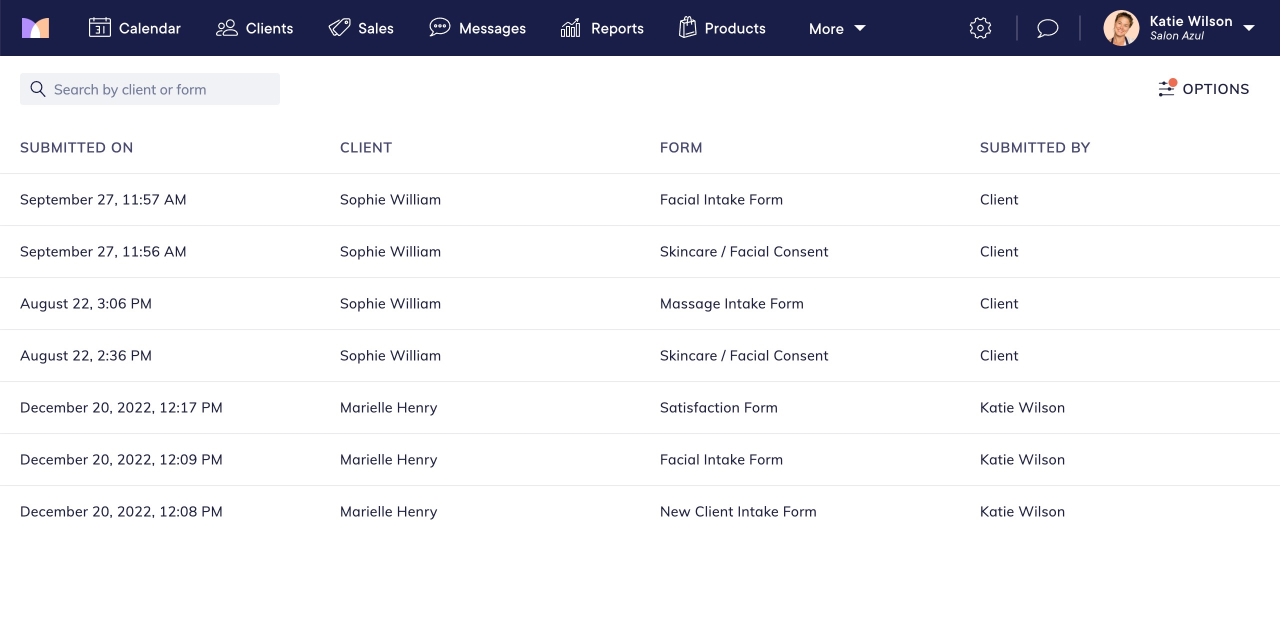This screenshot has width=1280, height=630.
Task: Open Sophie William's Facial Intake Form
Action: tap(721, 199)
